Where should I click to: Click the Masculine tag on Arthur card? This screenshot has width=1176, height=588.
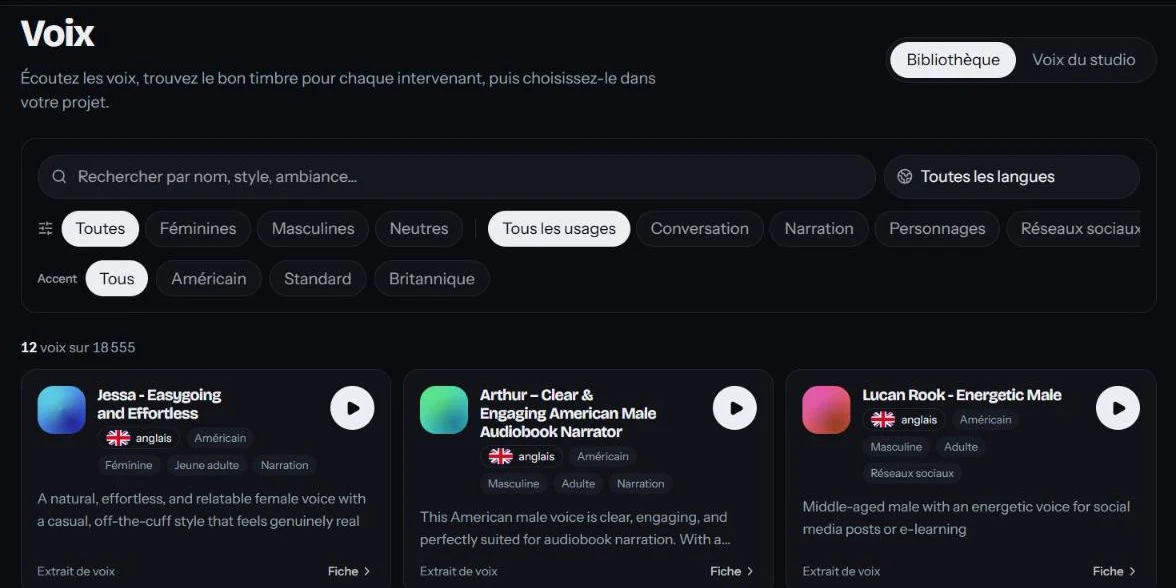point(514,484)
